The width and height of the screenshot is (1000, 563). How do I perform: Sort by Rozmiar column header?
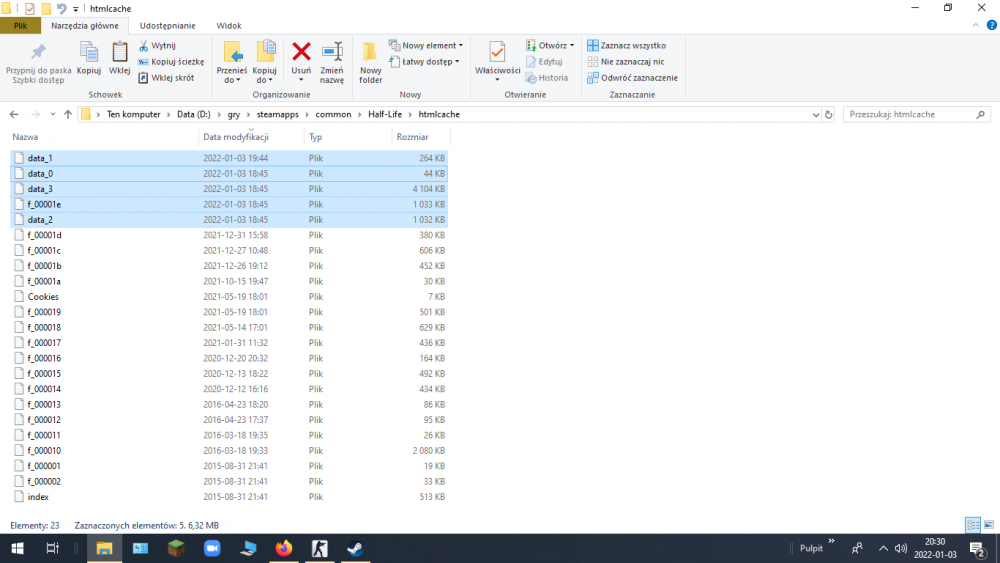click(421, 136)
